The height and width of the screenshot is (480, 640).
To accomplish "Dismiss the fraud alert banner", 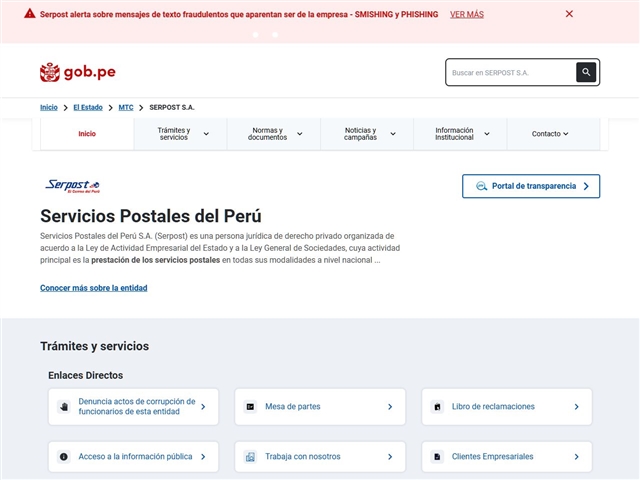I will tap(569, 14).
